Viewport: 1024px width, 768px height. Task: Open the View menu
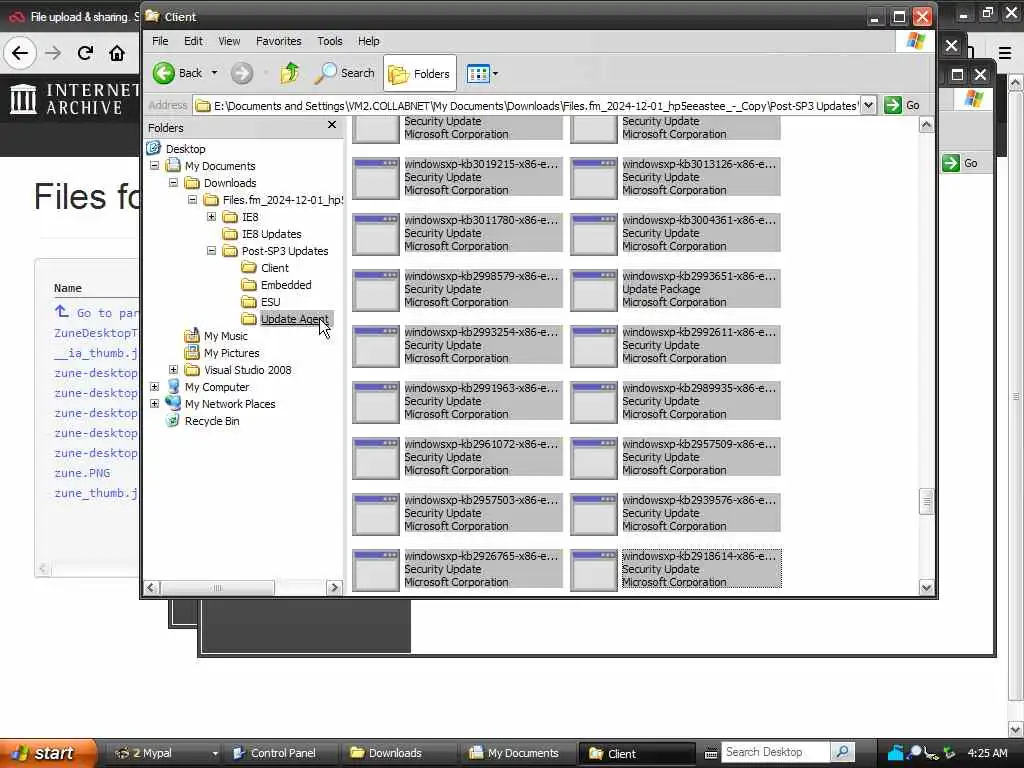click(x=229, y=40)
